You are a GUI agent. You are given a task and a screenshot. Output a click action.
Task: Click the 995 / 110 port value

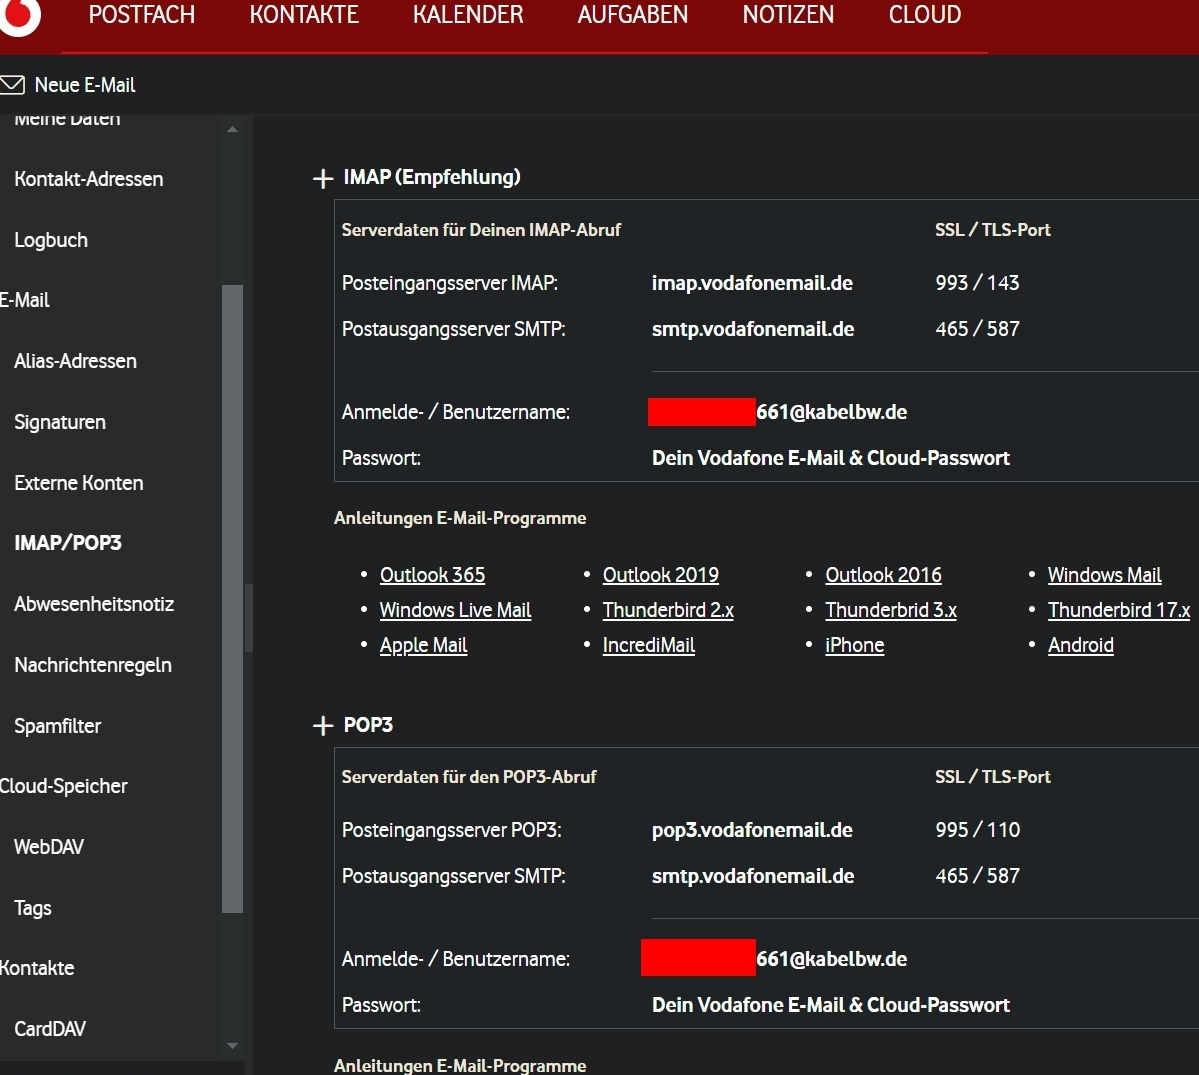click(977, 830)
